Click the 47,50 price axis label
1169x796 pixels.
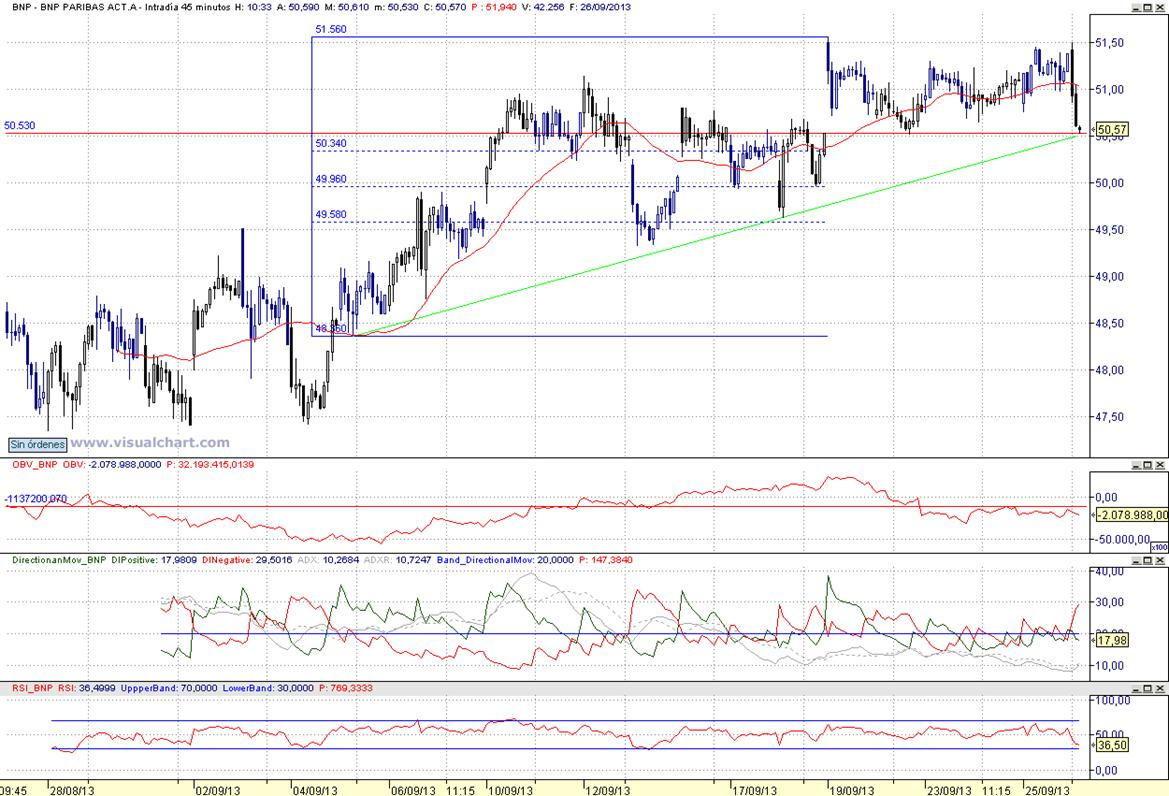coord(1109,417)
